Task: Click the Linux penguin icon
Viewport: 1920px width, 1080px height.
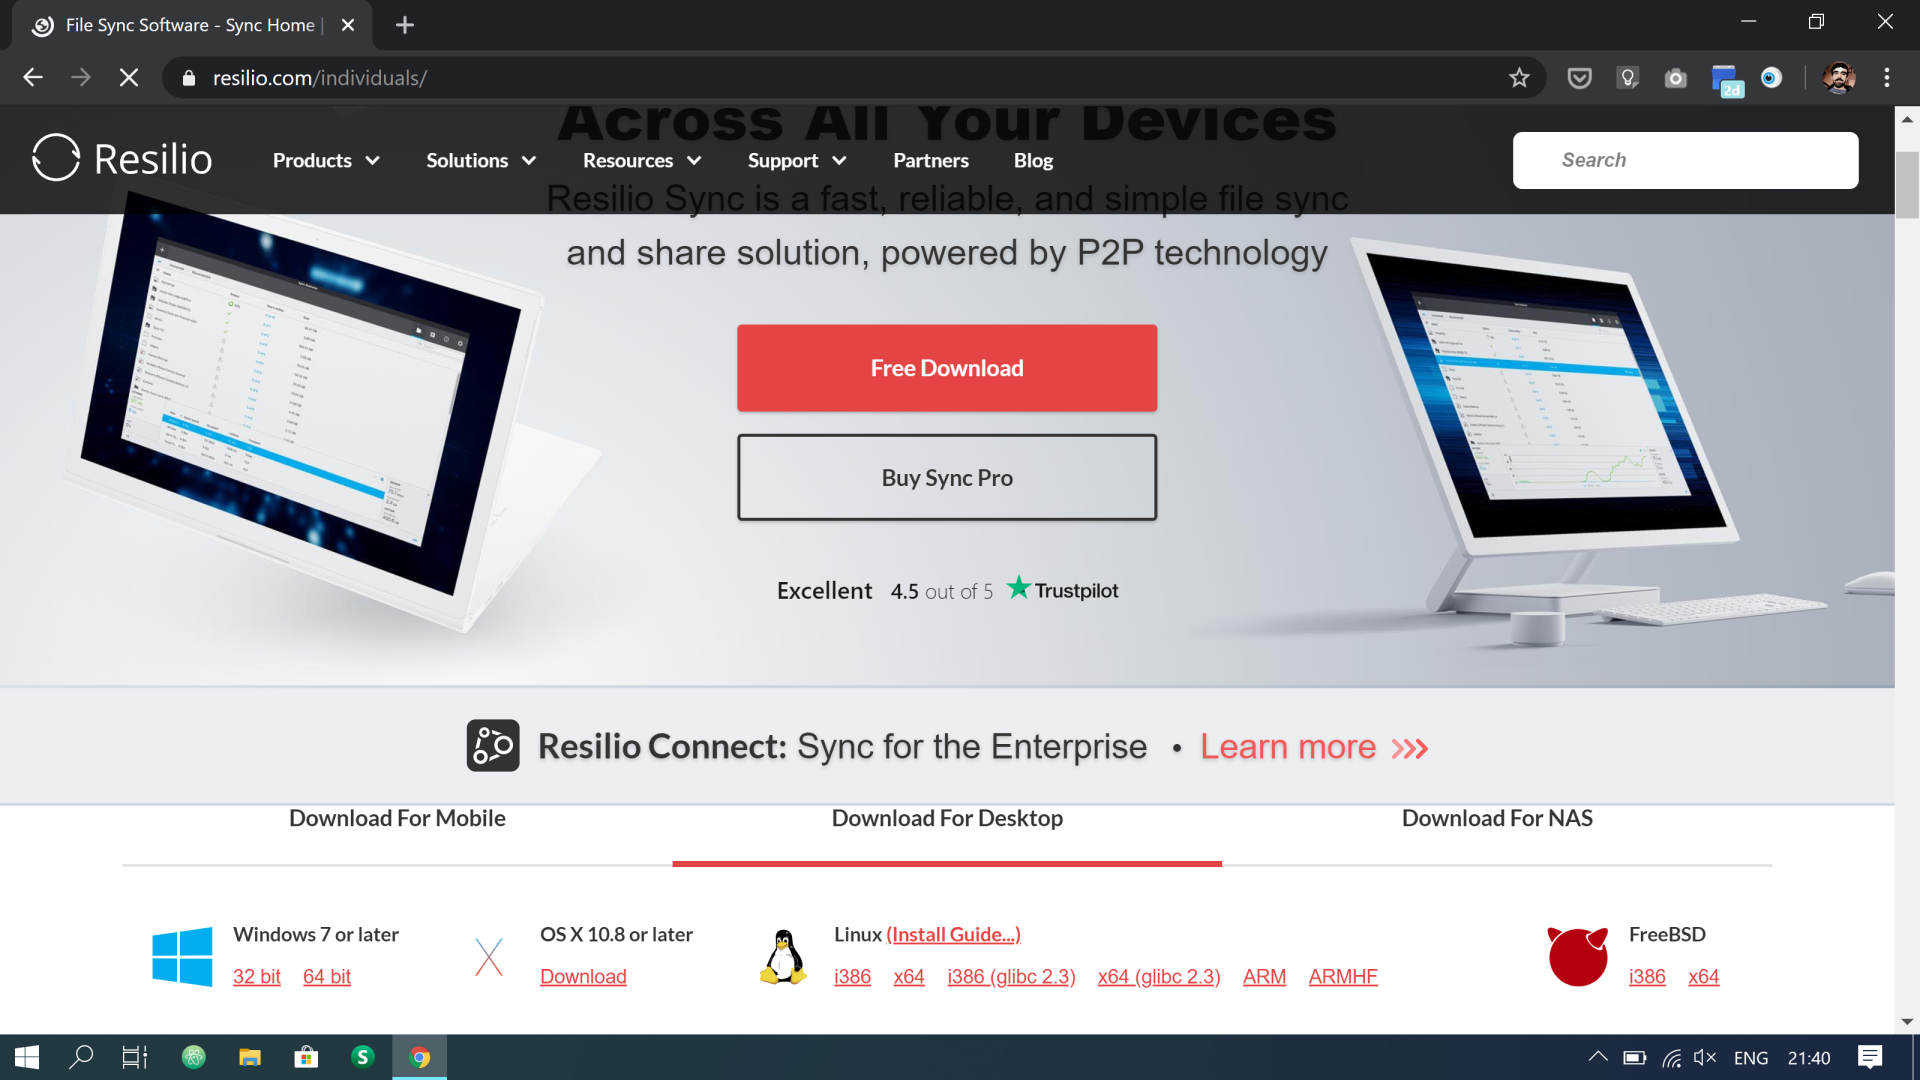Action: 784,957
